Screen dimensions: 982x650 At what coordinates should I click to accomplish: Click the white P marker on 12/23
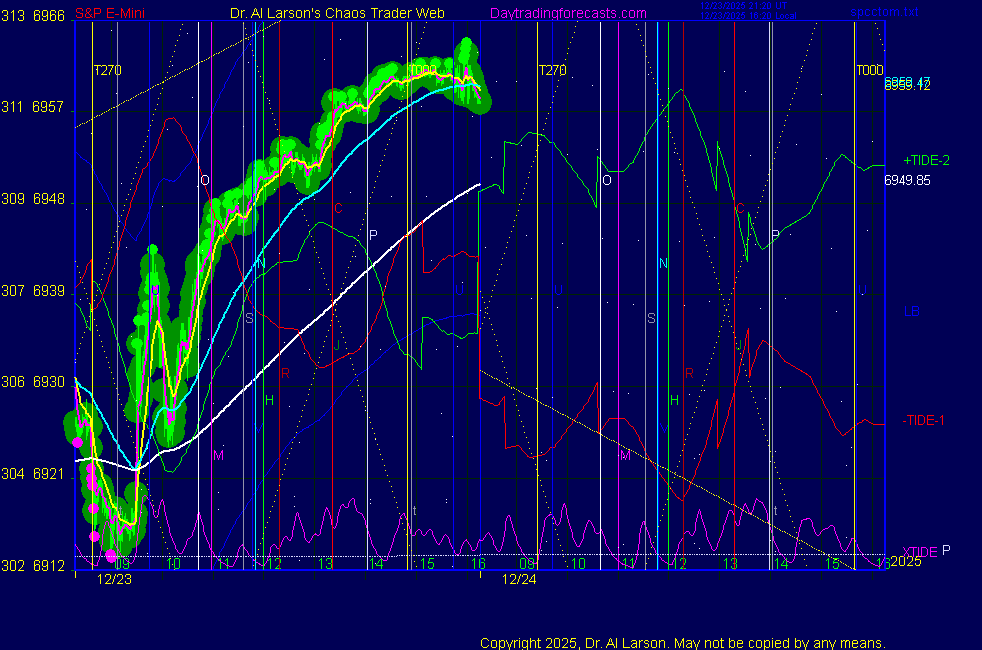click(373, 235)
